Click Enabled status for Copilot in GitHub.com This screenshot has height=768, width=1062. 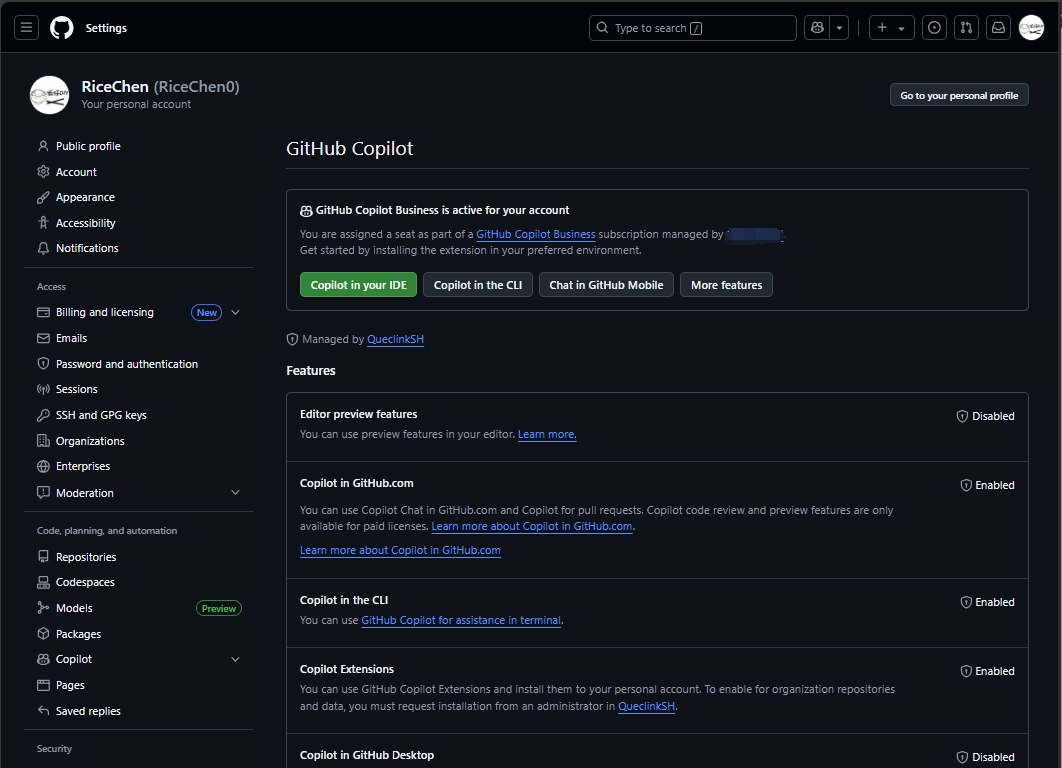pyautogui.click(x=987, y=486)
